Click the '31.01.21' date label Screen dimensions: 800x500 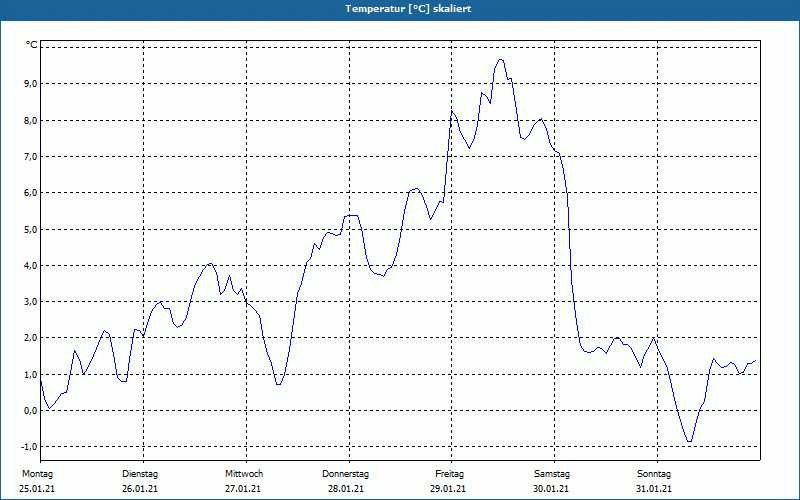coord(654,489)
